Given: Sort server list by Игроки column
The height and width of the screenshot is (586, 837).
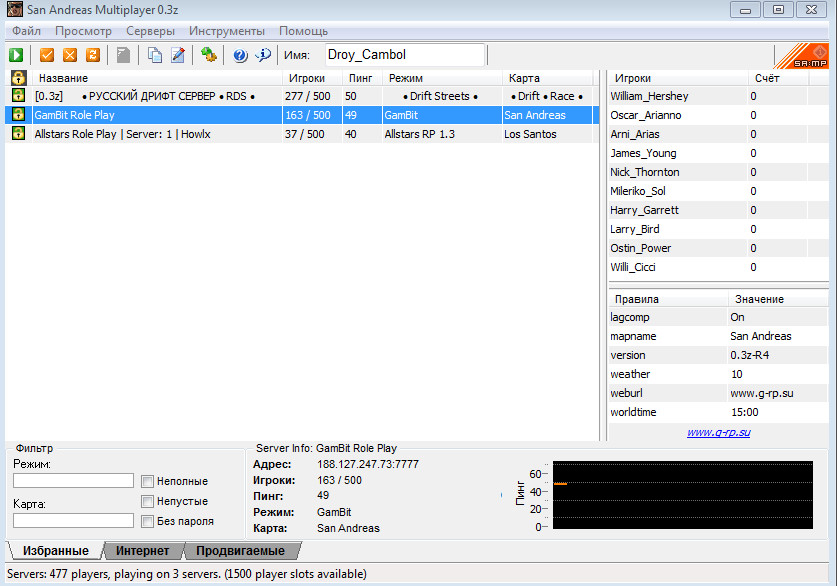Looking at the screenshot, I should coord(312,78).
